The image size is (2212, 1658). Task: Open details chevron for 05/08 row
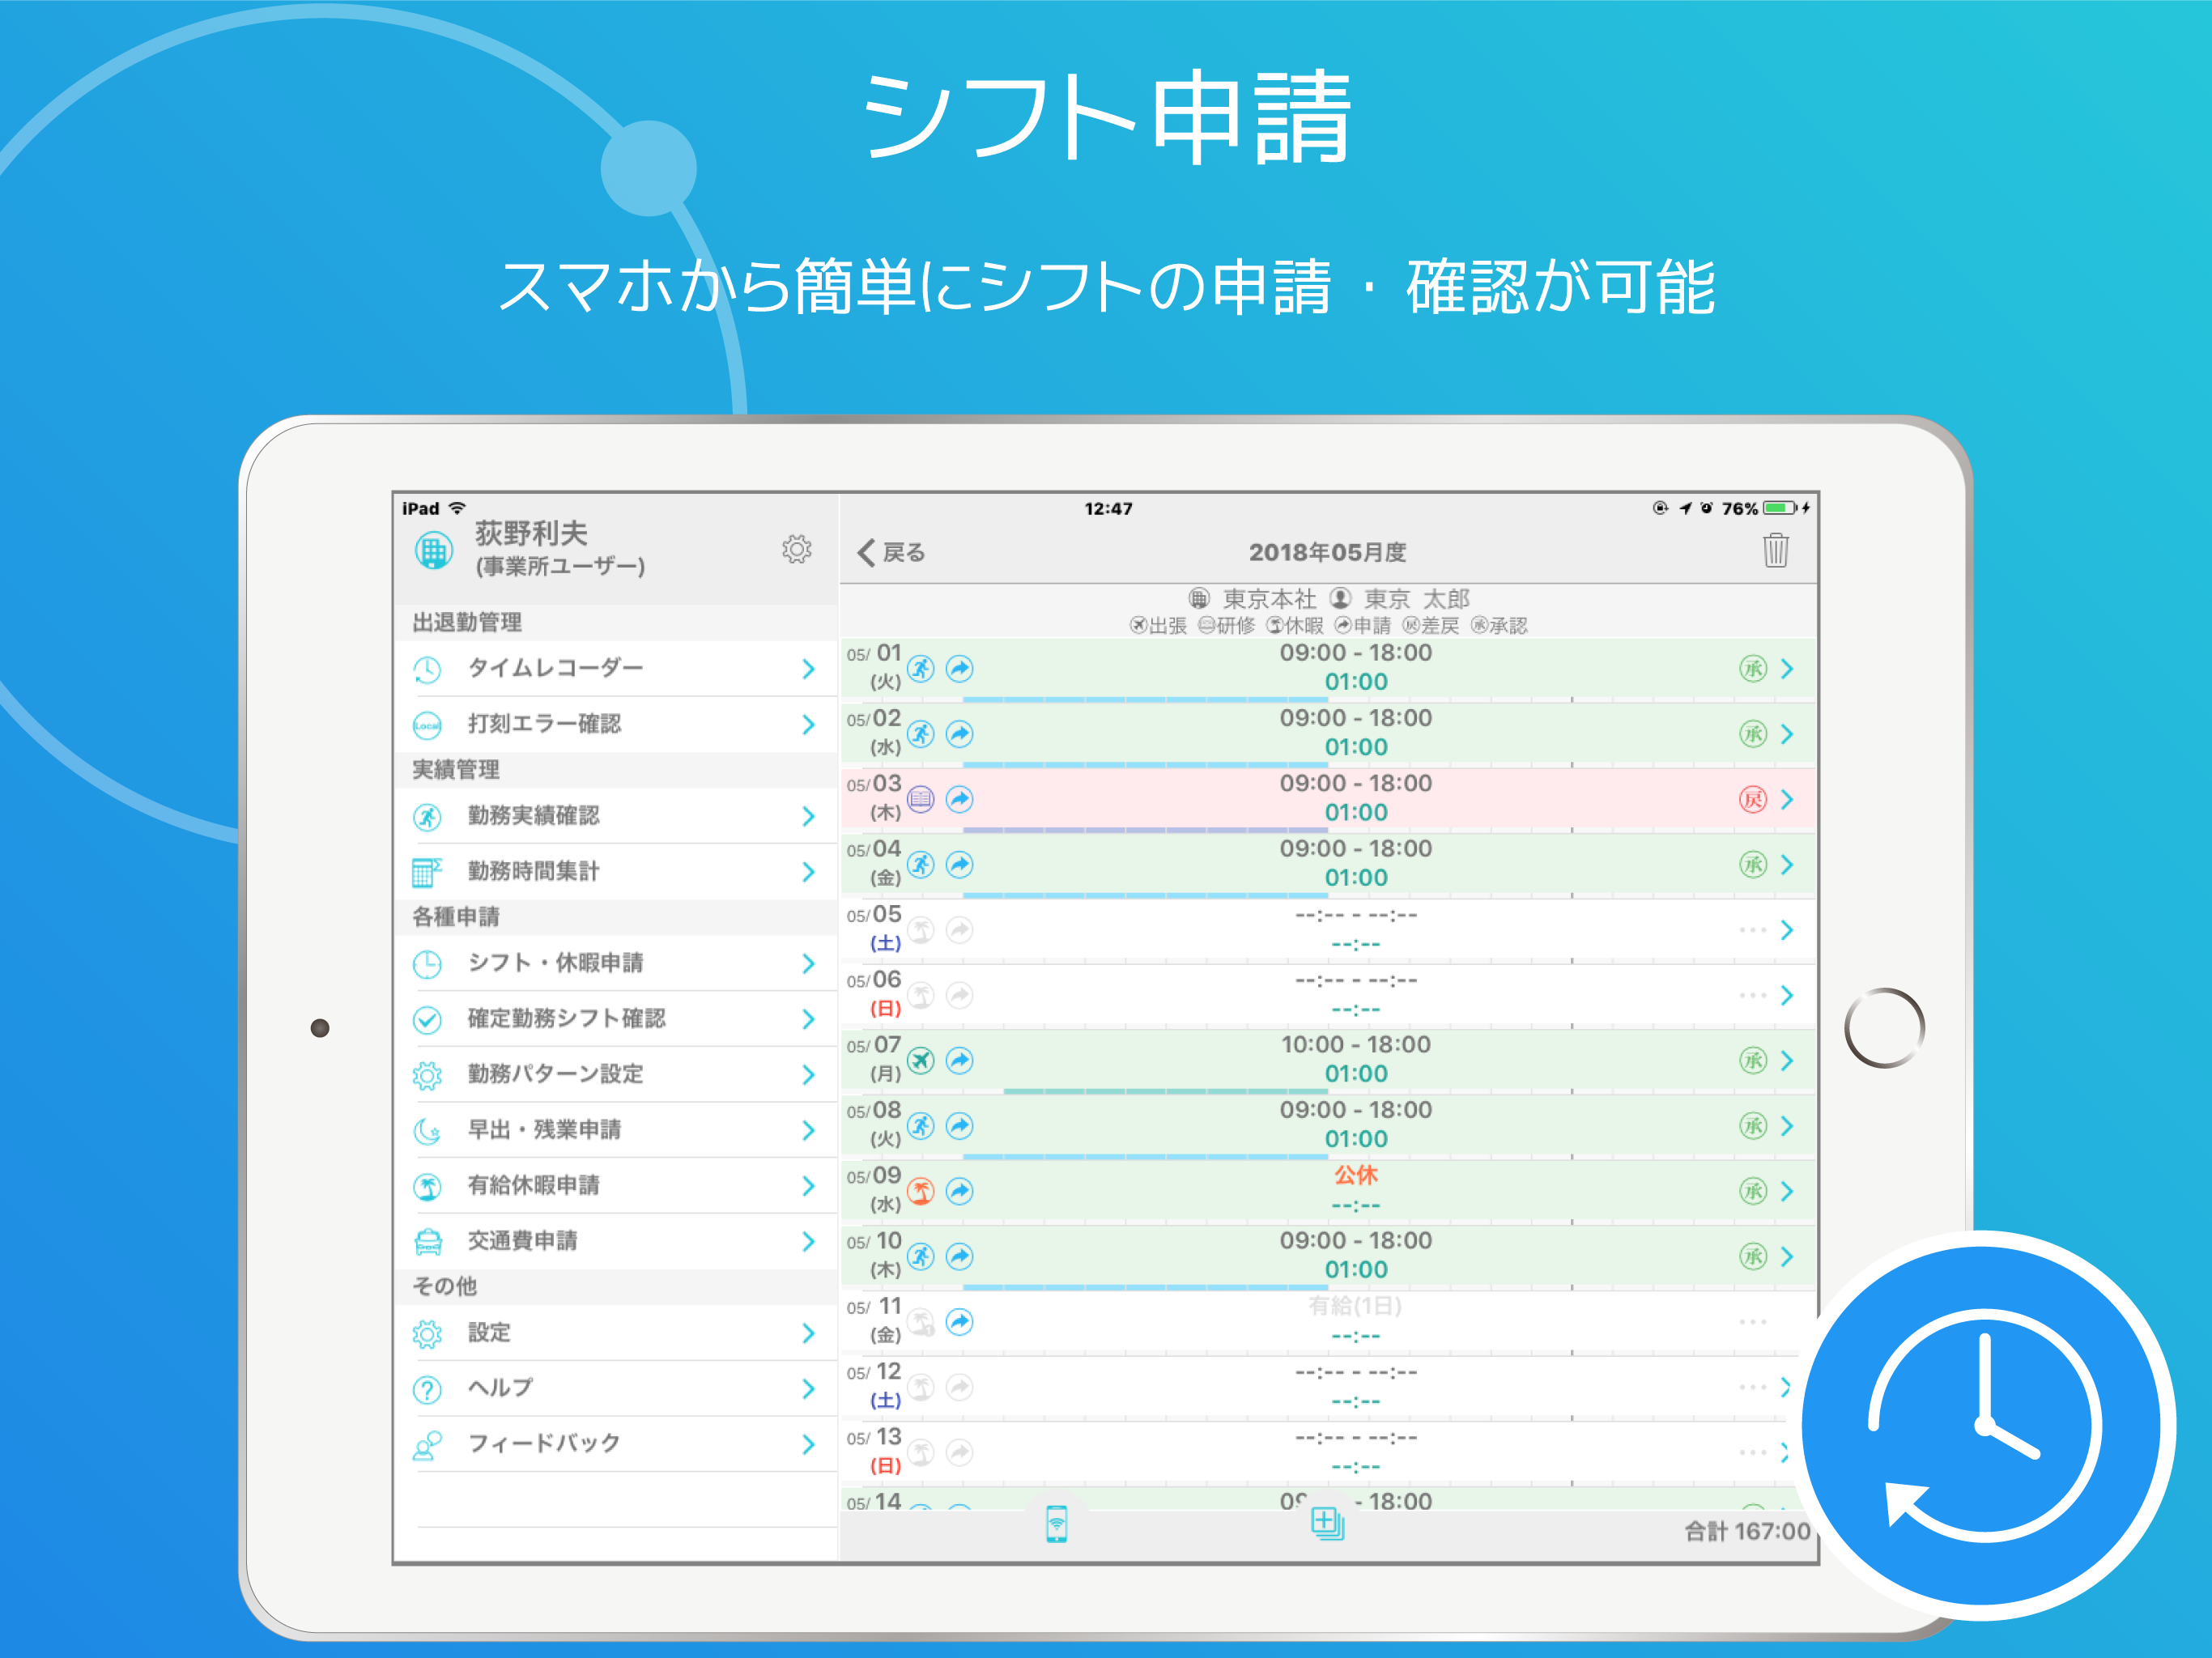1787,1126
